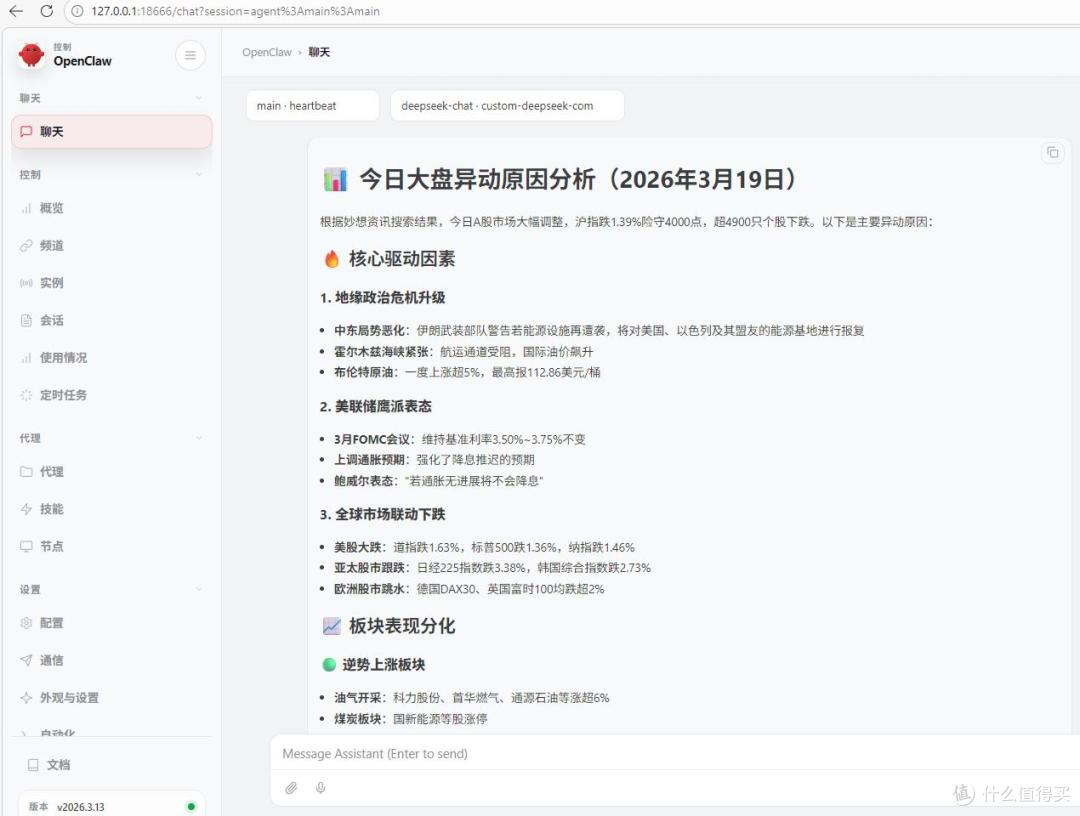Screen dimensions: 1080x816
Task: Click the book icon beside 文档
Action: tap(33, 764)
